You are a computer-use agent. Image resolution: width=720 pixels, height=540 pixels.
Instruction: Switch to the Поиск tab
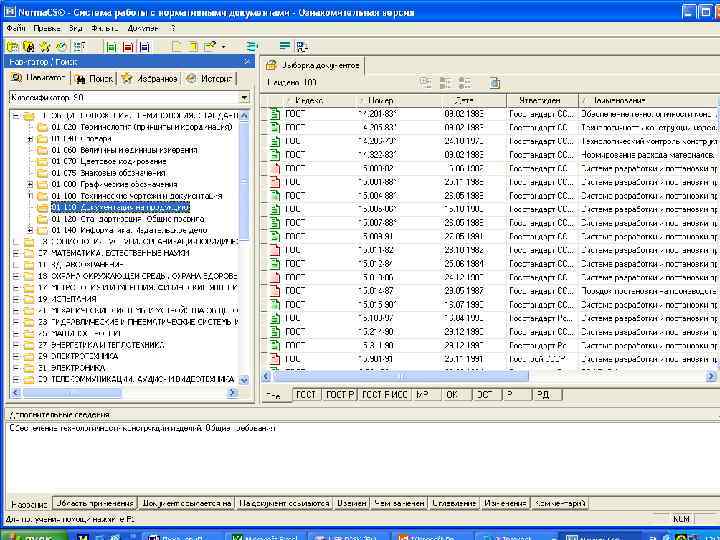click(x=94, y=79)
